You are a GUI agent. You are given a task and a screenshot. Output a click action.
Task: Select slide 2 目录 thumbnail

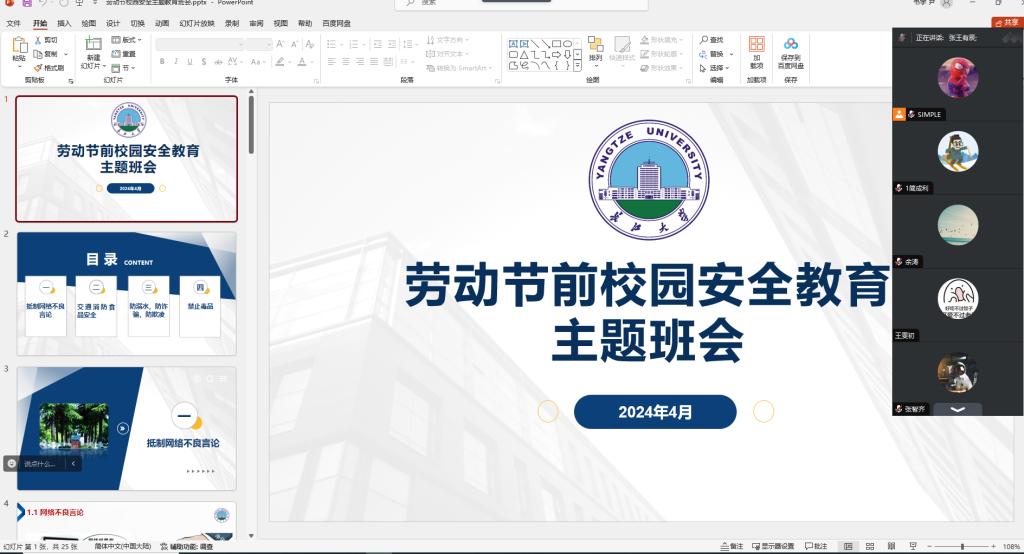[x=126, y=286]
